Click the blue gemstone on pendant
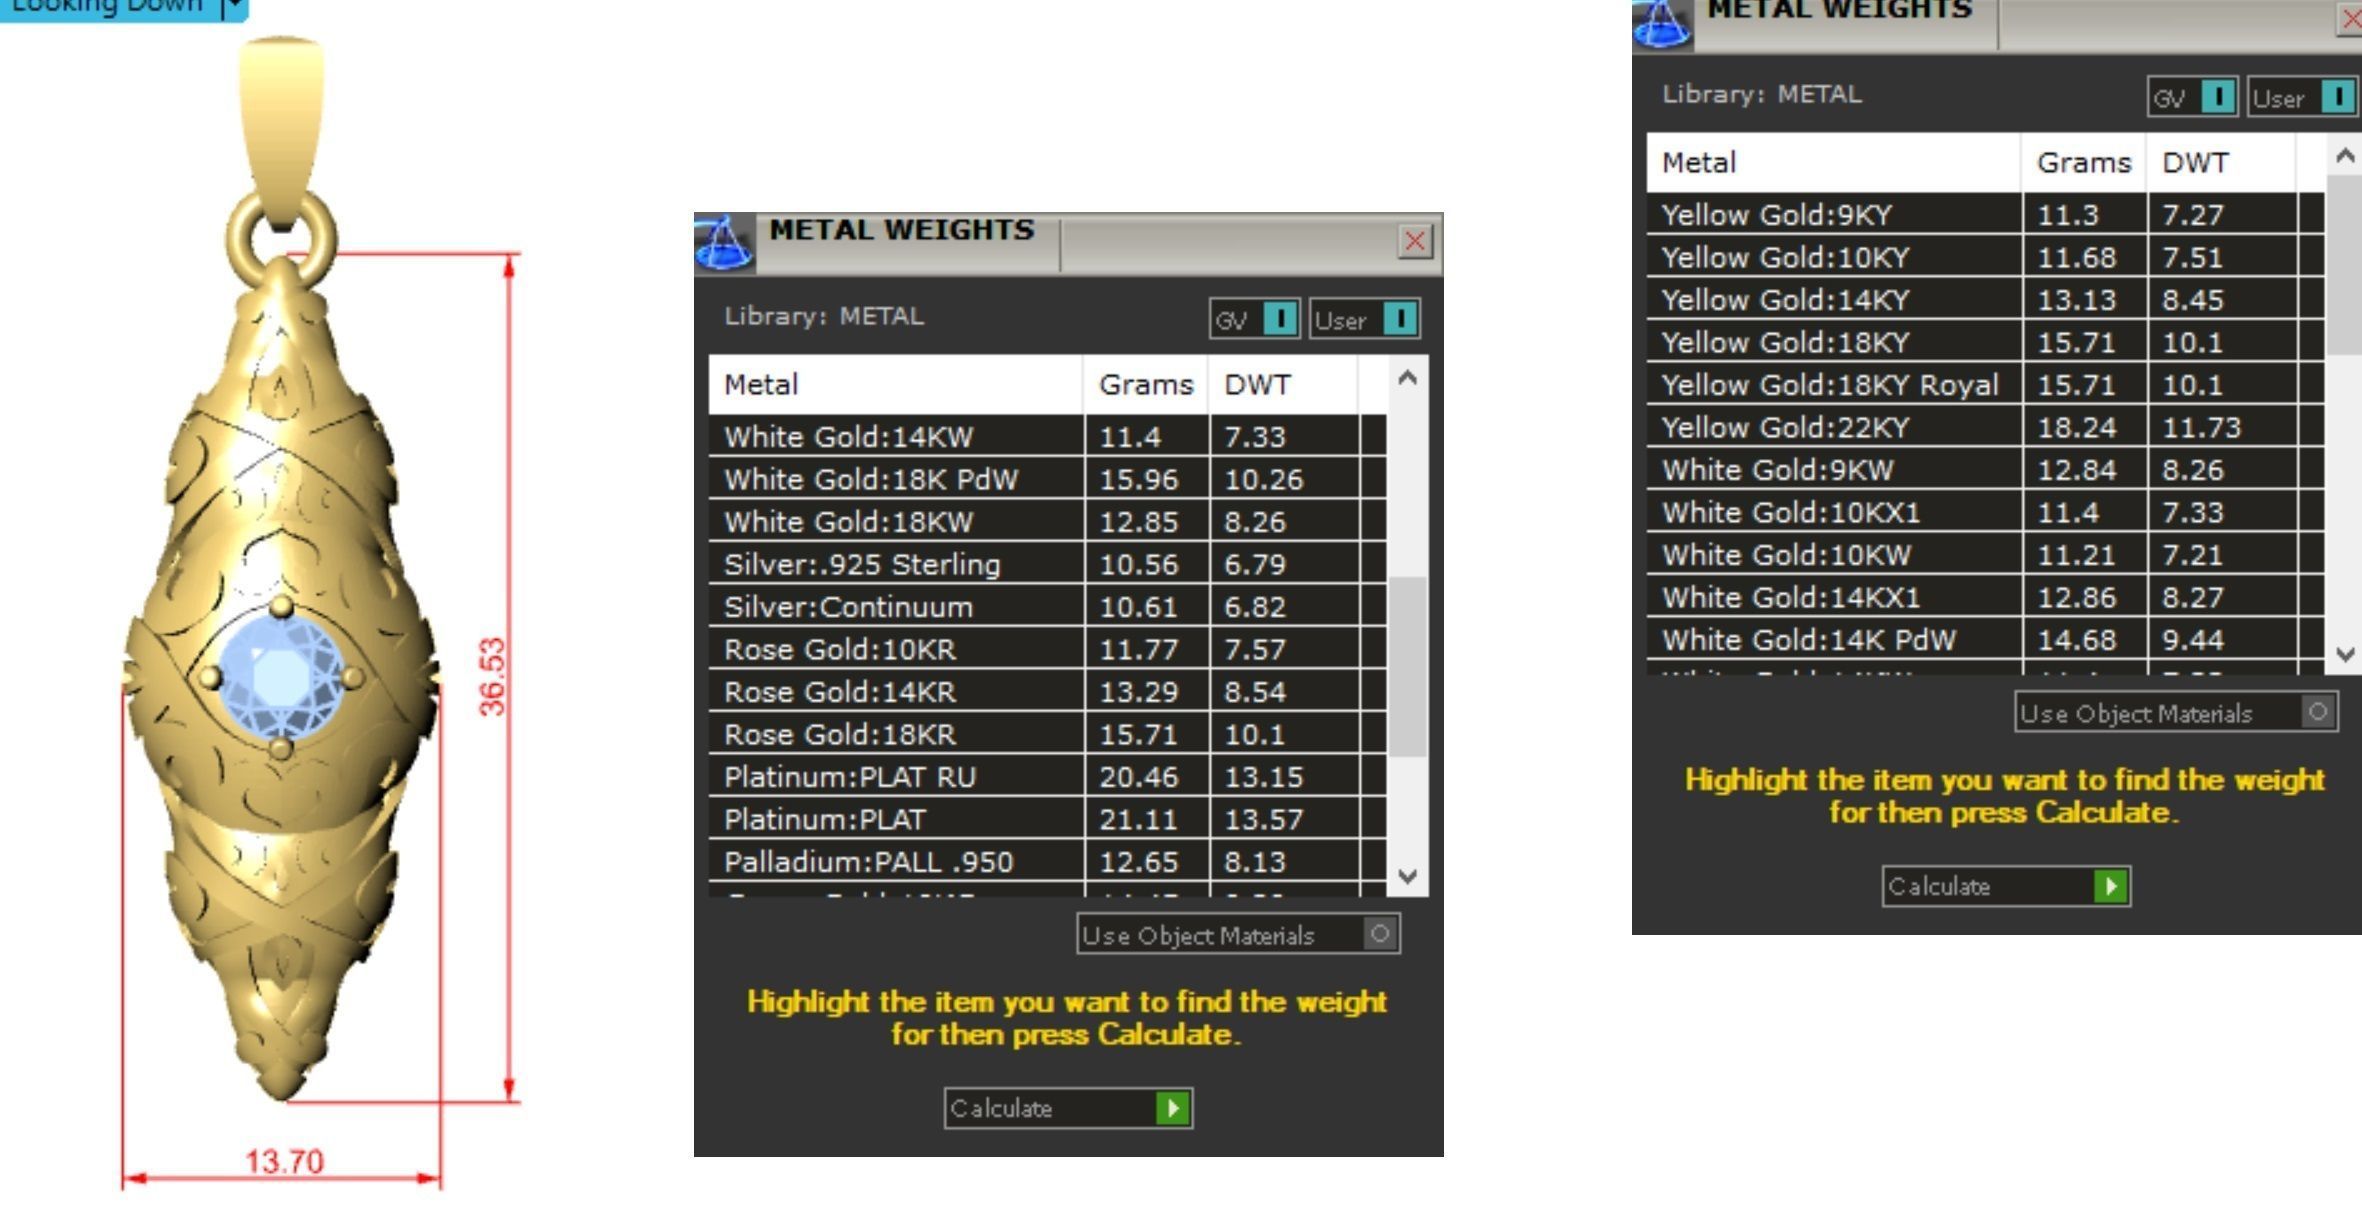 coord(281,676)
